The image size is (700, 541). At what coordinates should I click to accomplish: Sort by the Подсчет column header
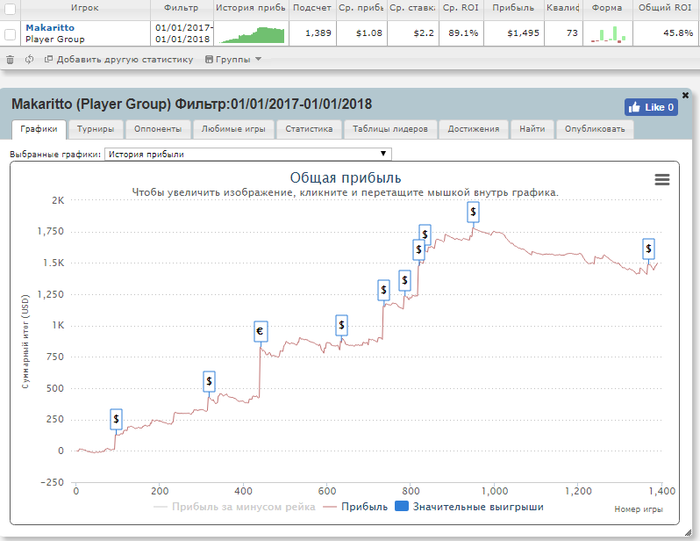[312, 8]
